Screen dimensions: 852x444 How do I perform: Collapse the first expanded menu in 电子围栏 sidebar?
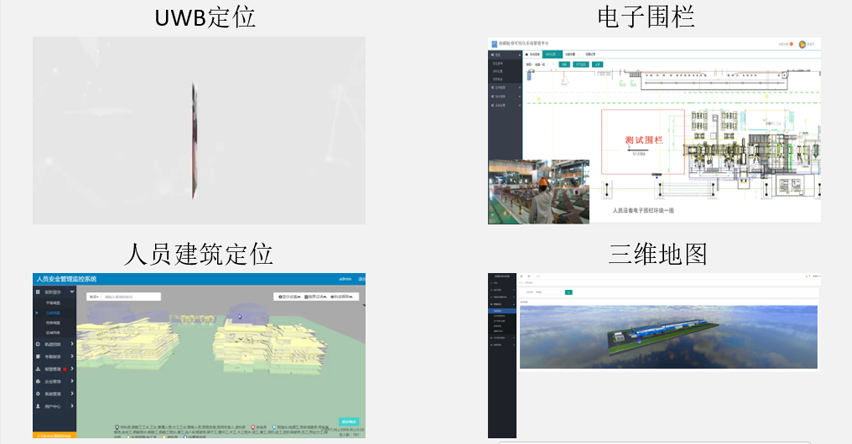click(x=519, y=55)
